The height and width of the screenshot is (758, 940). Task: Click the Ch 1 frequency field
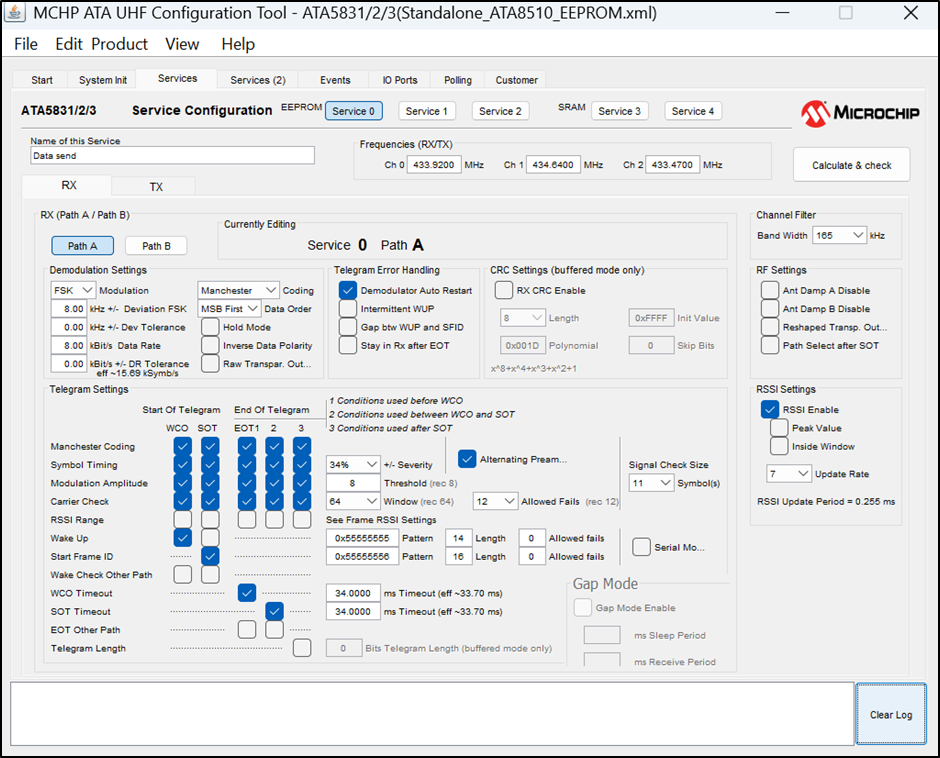click(553, 164)
